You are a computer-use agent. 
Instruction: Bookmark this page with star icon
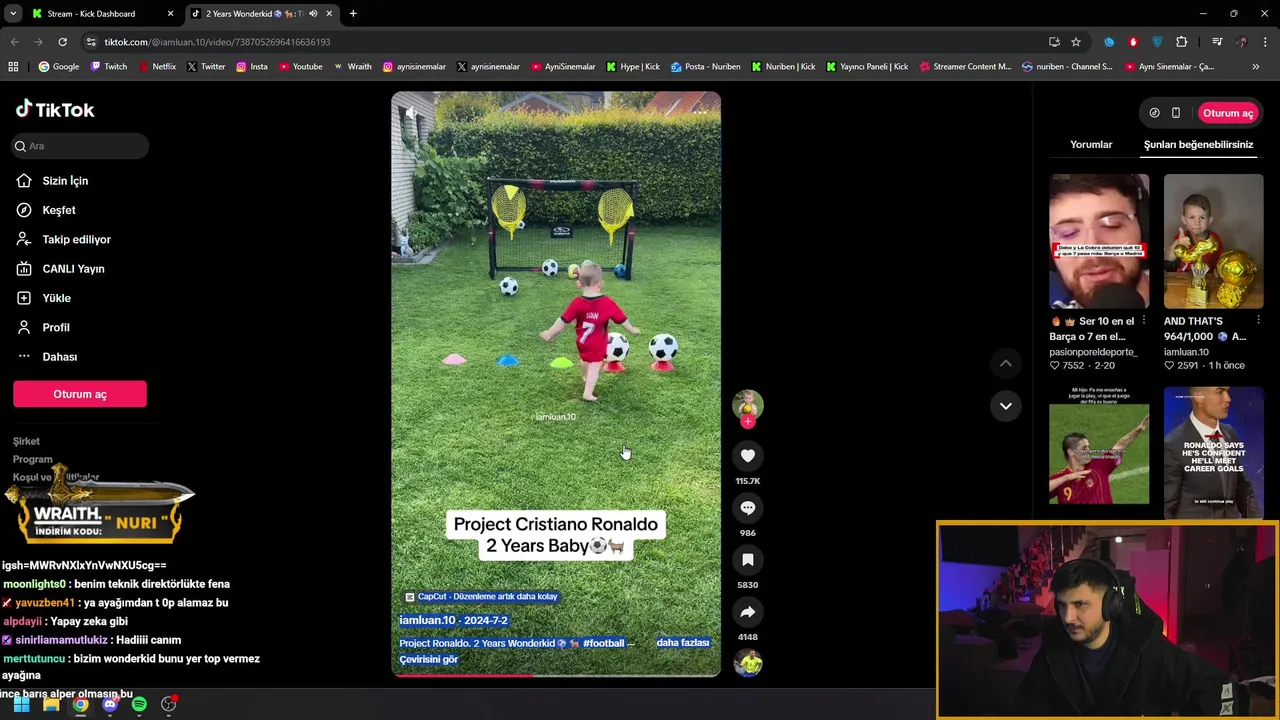pos(1076,42)
